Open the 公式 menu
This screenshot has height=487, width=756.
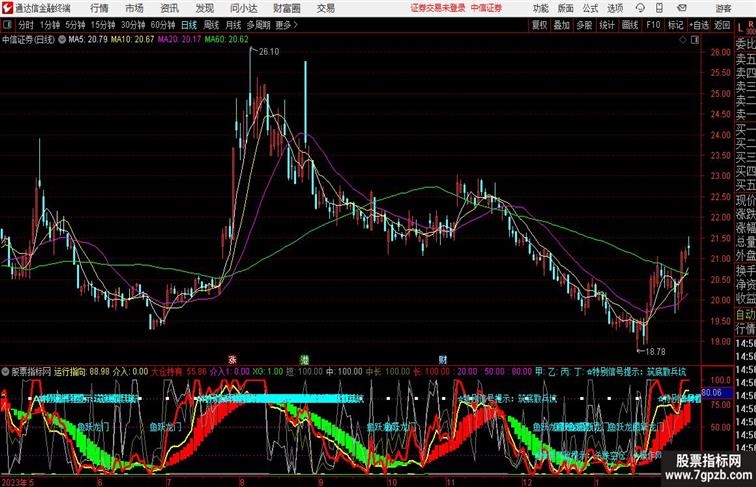tap(590, 8)
